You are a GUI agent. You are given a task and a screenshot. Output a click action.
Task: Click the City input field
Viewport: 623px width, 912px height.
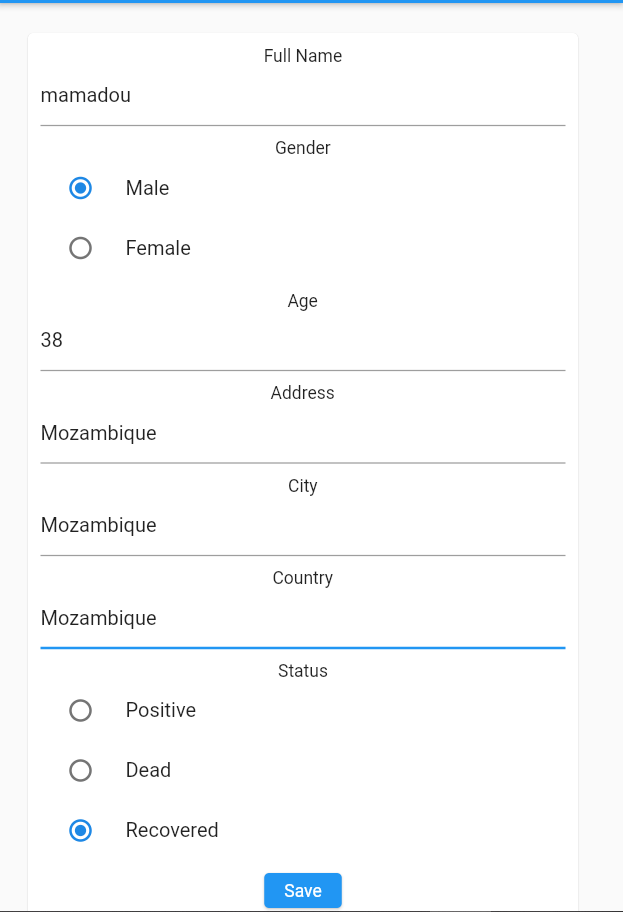(x=302, y=525)
